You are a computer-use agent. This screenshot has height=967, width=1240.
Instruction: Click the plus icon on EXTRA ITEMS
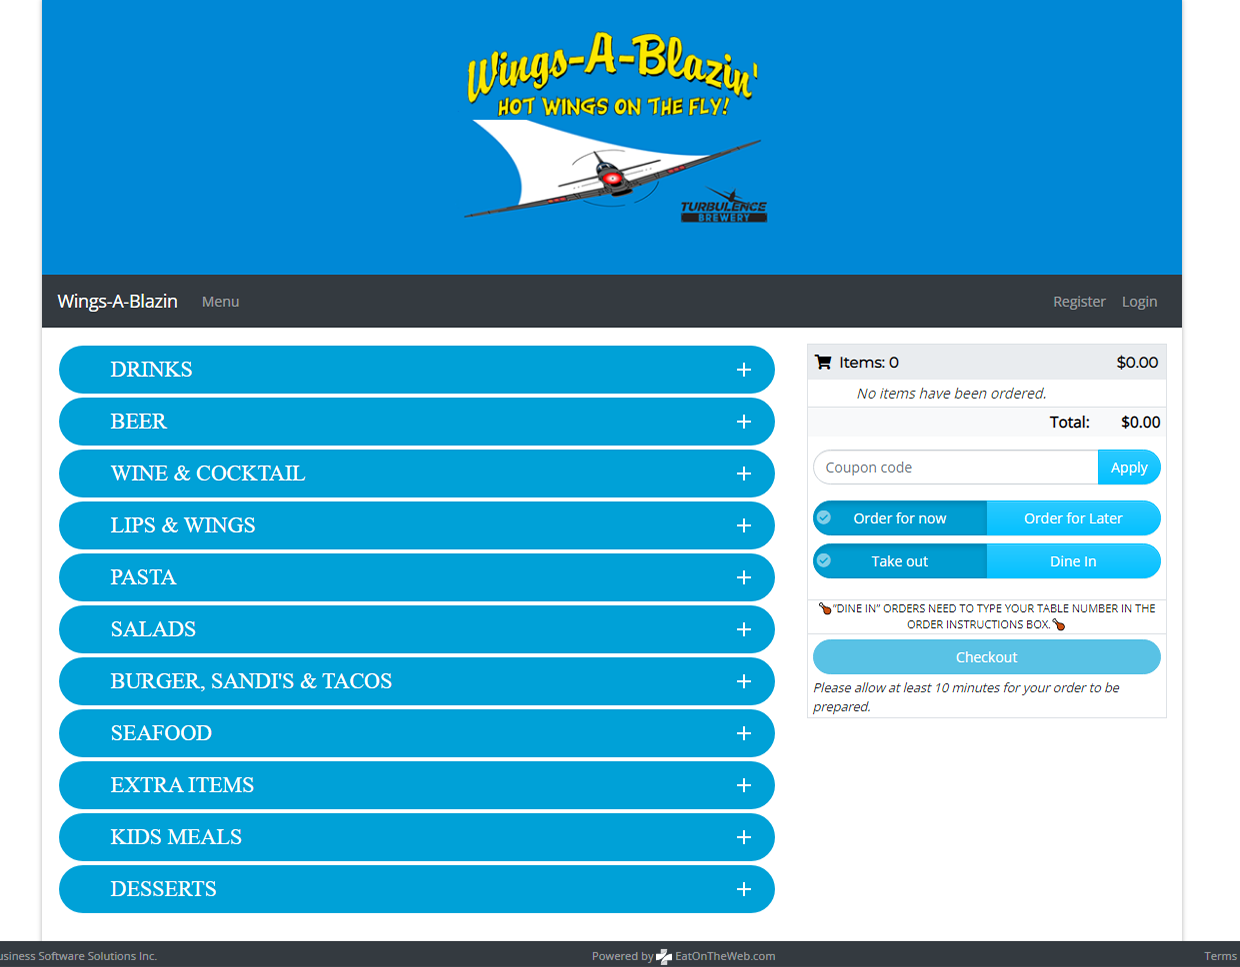(744, 786)
